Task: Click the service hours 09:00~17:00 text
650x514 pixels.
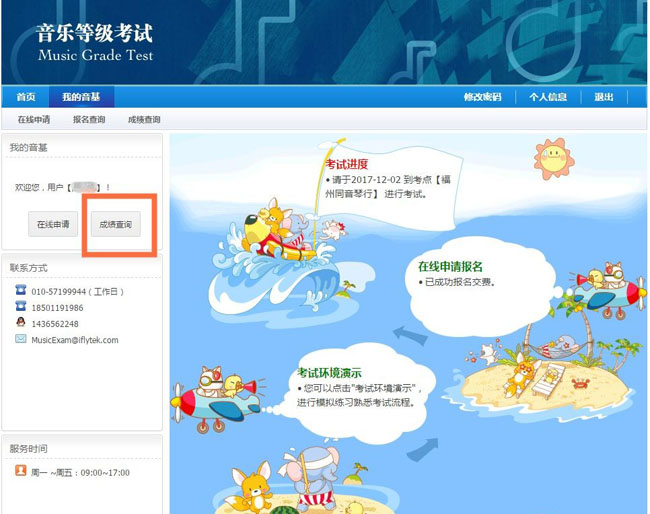Action: (x=105, y=473)
